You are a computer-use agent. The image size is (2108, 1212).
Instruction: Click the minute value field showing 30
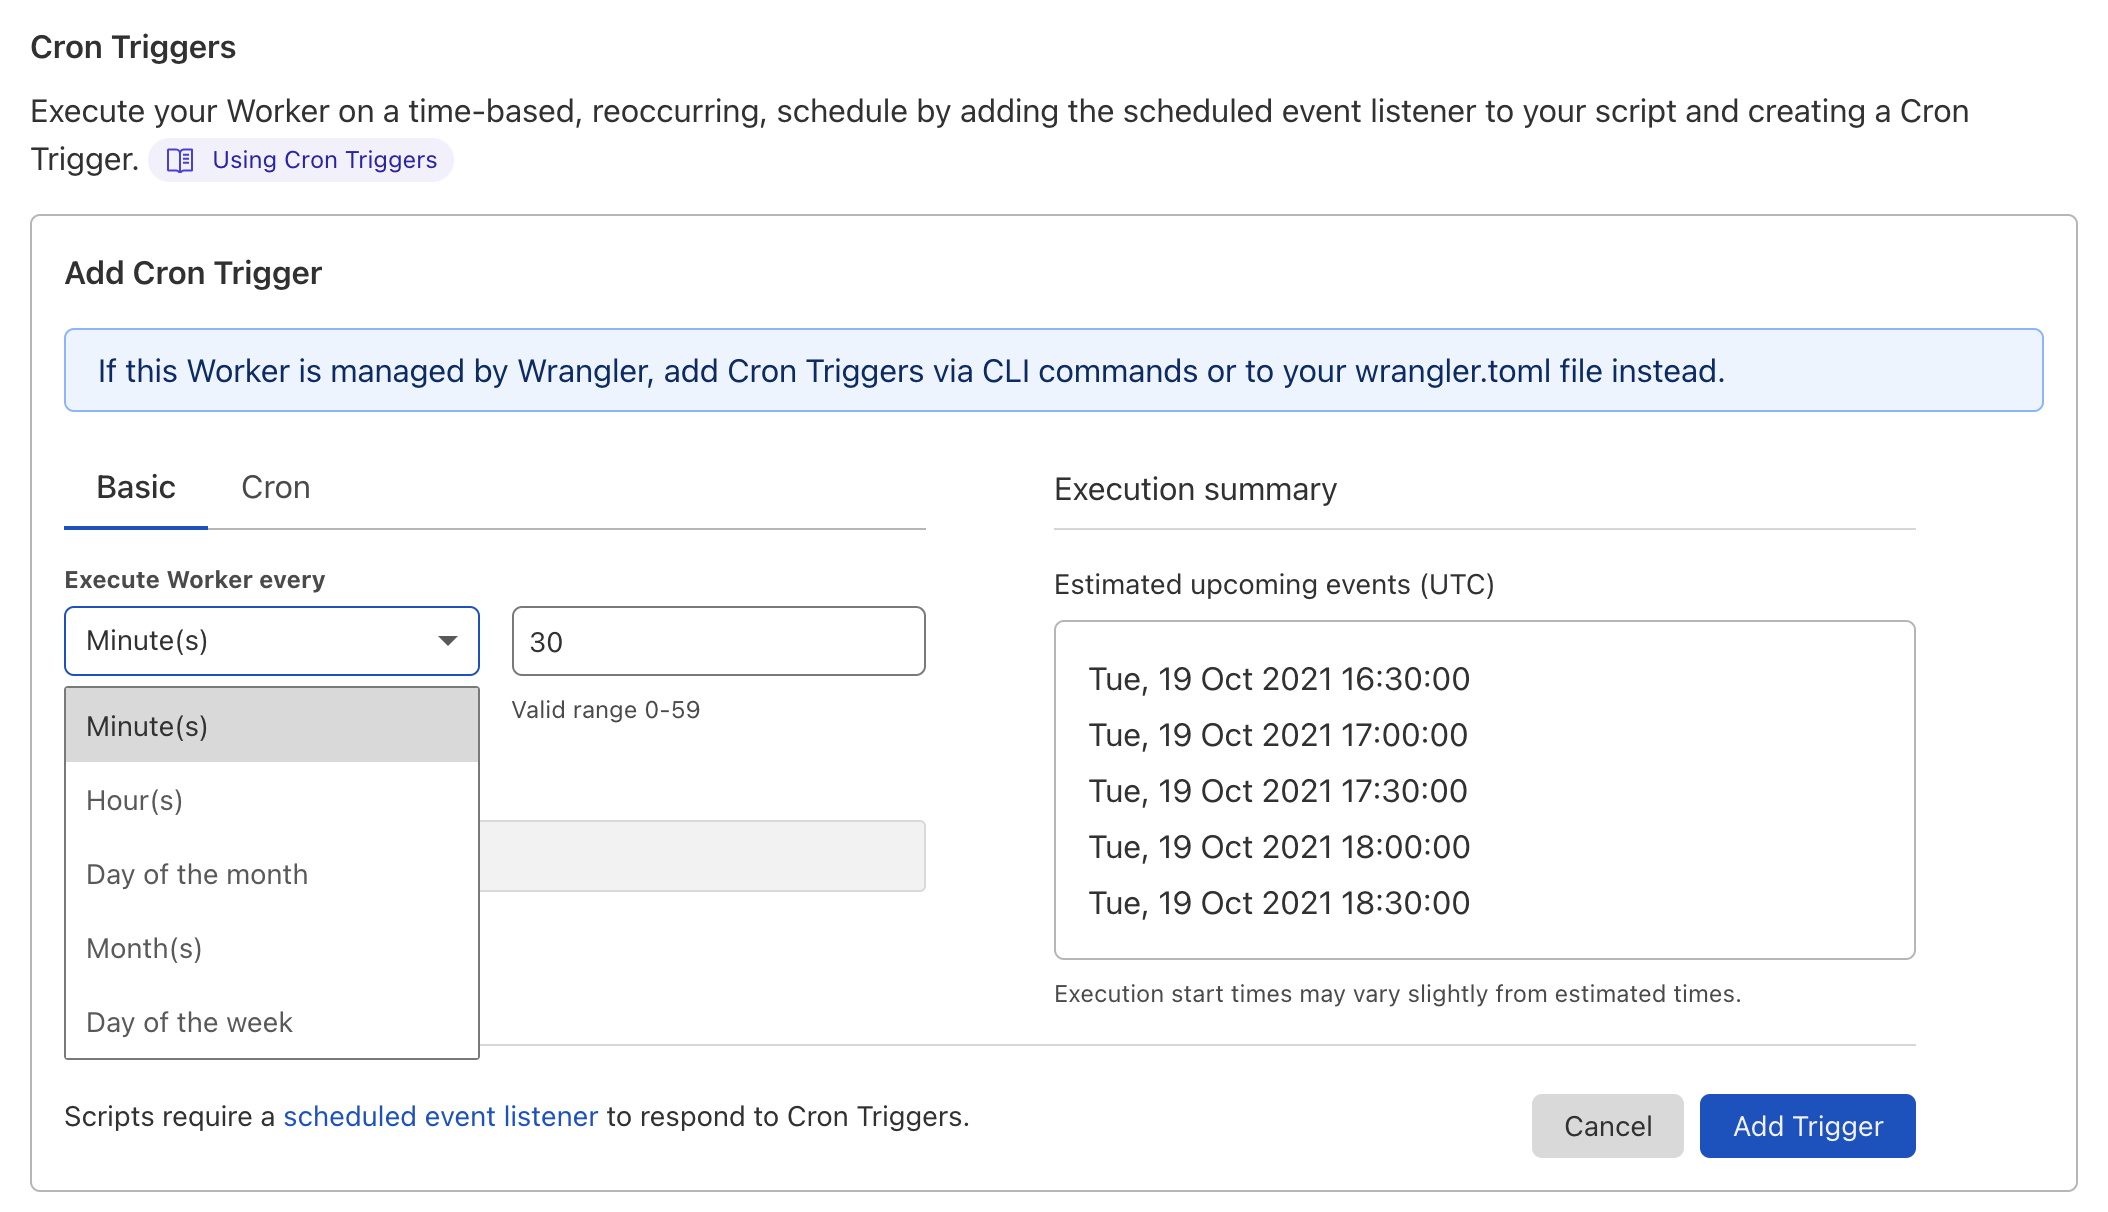coord(717,641)
